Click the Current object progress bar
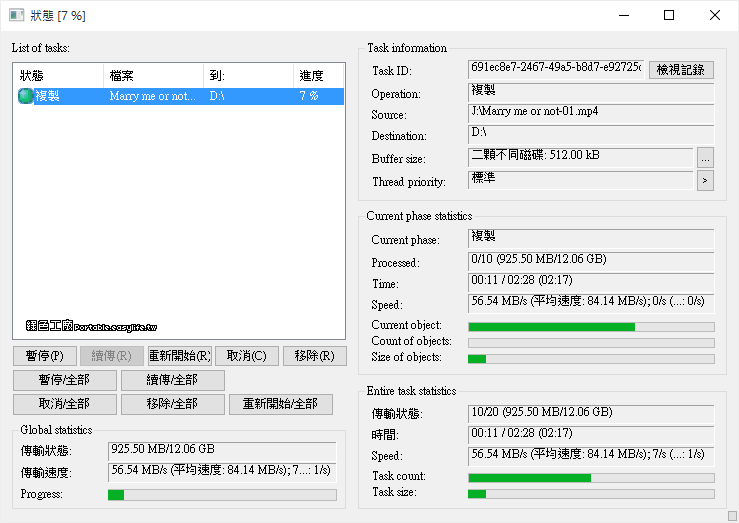Image resolution: width=739 pixels, height=523 pixels. pyautogui.click(x=591, y=327)
